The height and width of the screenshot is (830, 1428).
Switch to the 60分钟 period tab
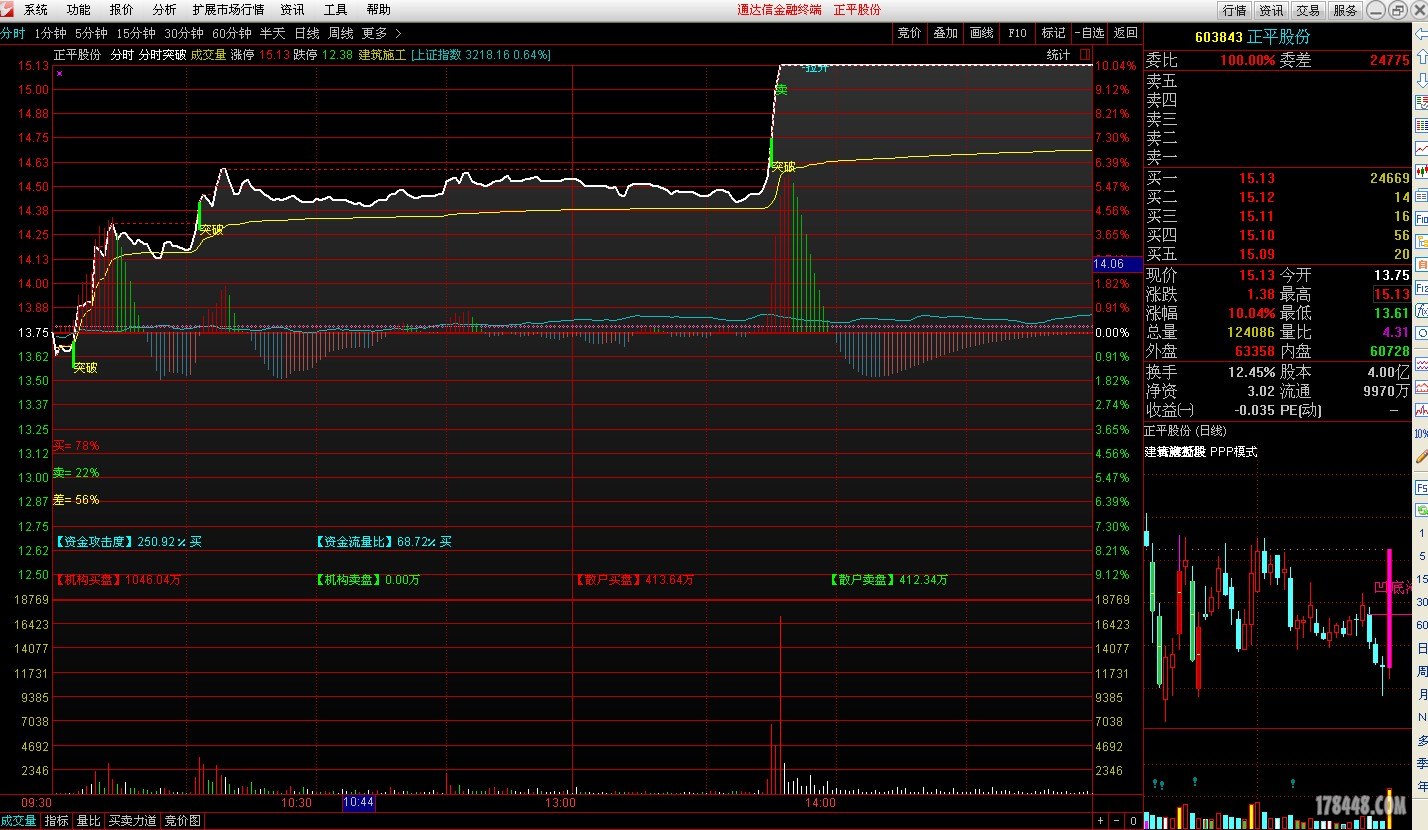[x=231, y=32]
